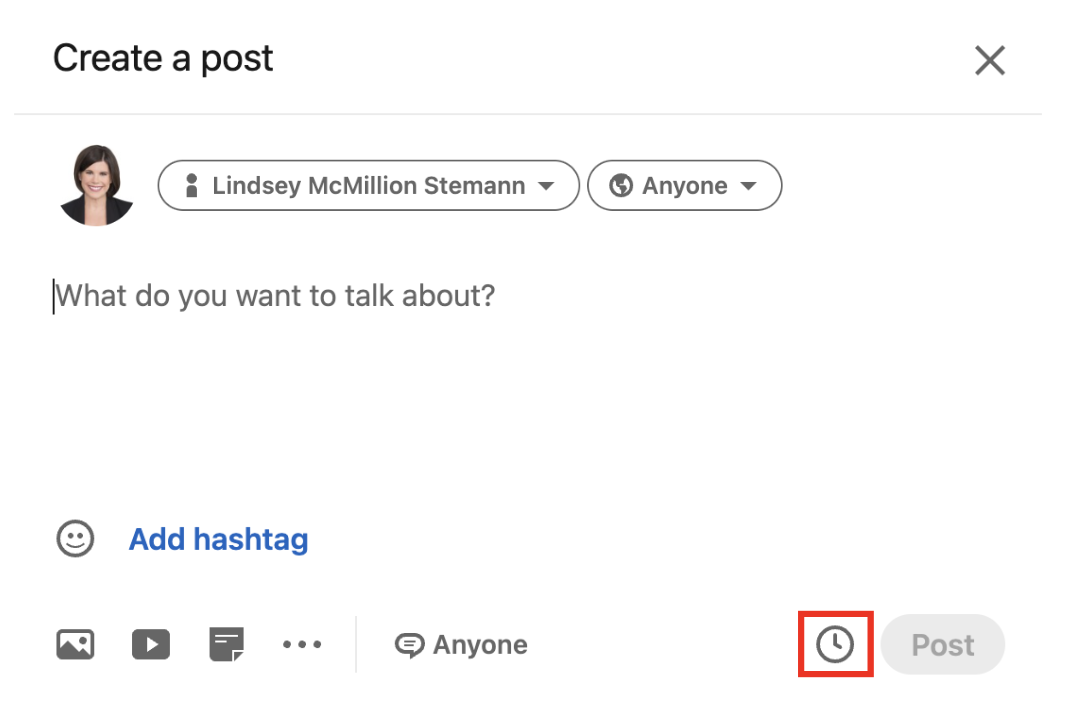Add a video using the play icon
The width and height of the screenshot is (1070, 708).
(x=151, y=645)
